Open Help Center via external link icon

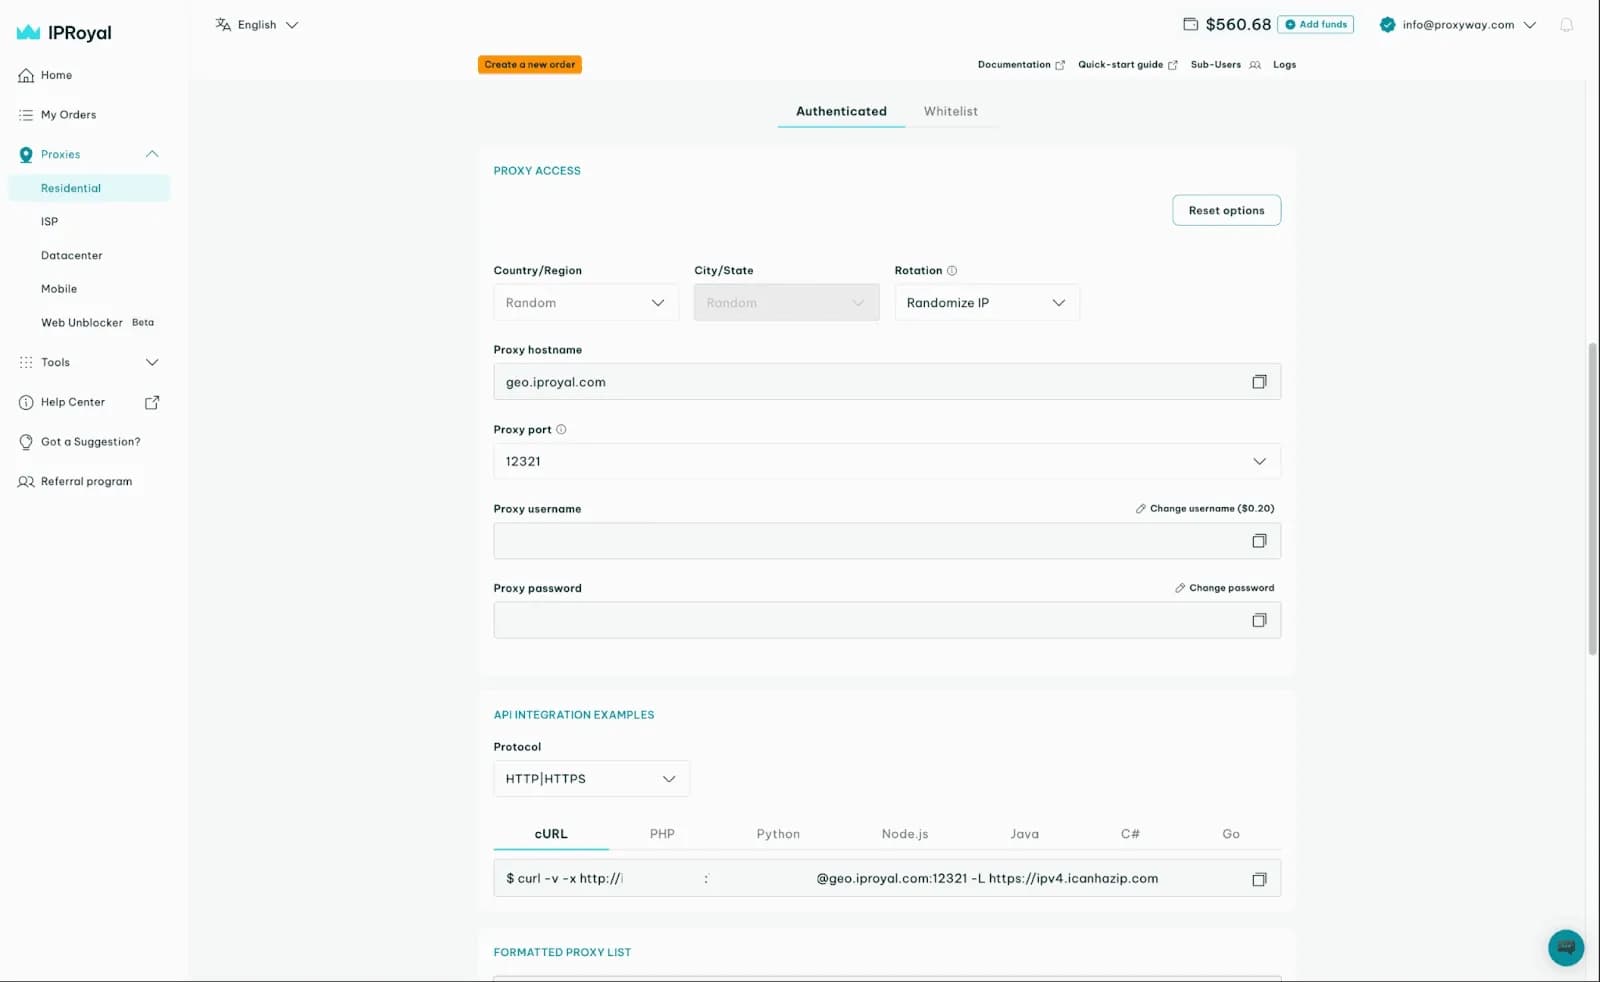151,402
